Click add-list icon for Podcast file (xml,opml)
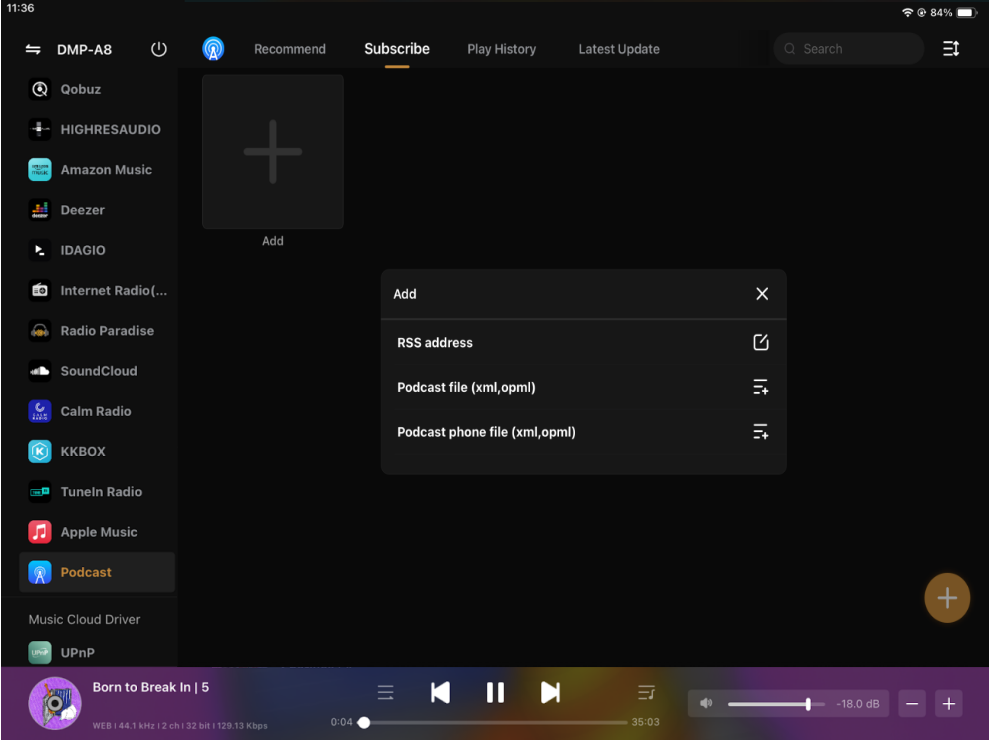 (761, 387)
